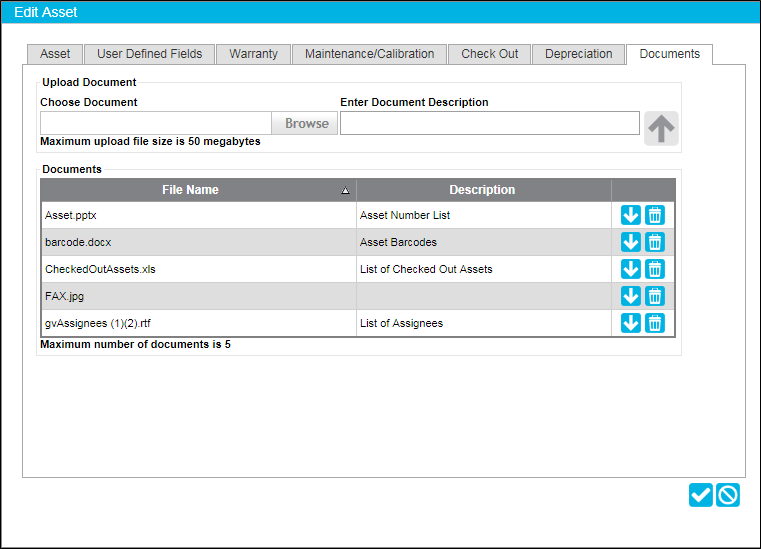761x549 pixels.
Task: Select the Documents tab
Action: tap(669, 54)
